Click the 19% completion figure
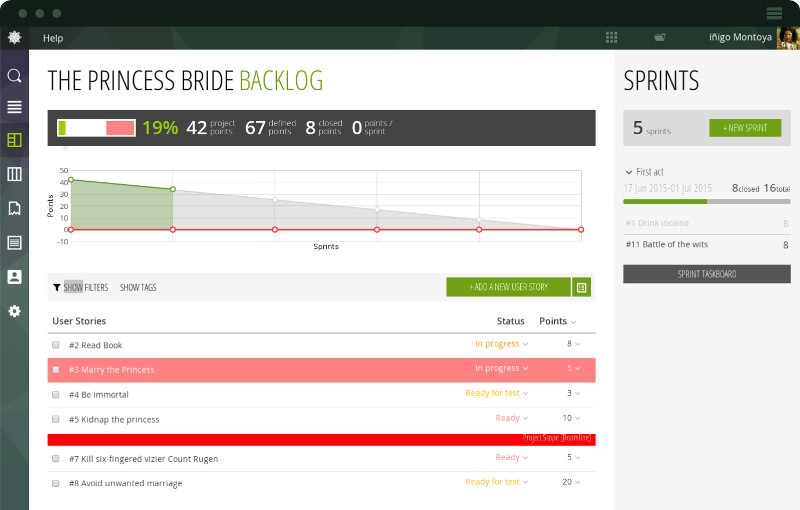 tap(160, 128)
